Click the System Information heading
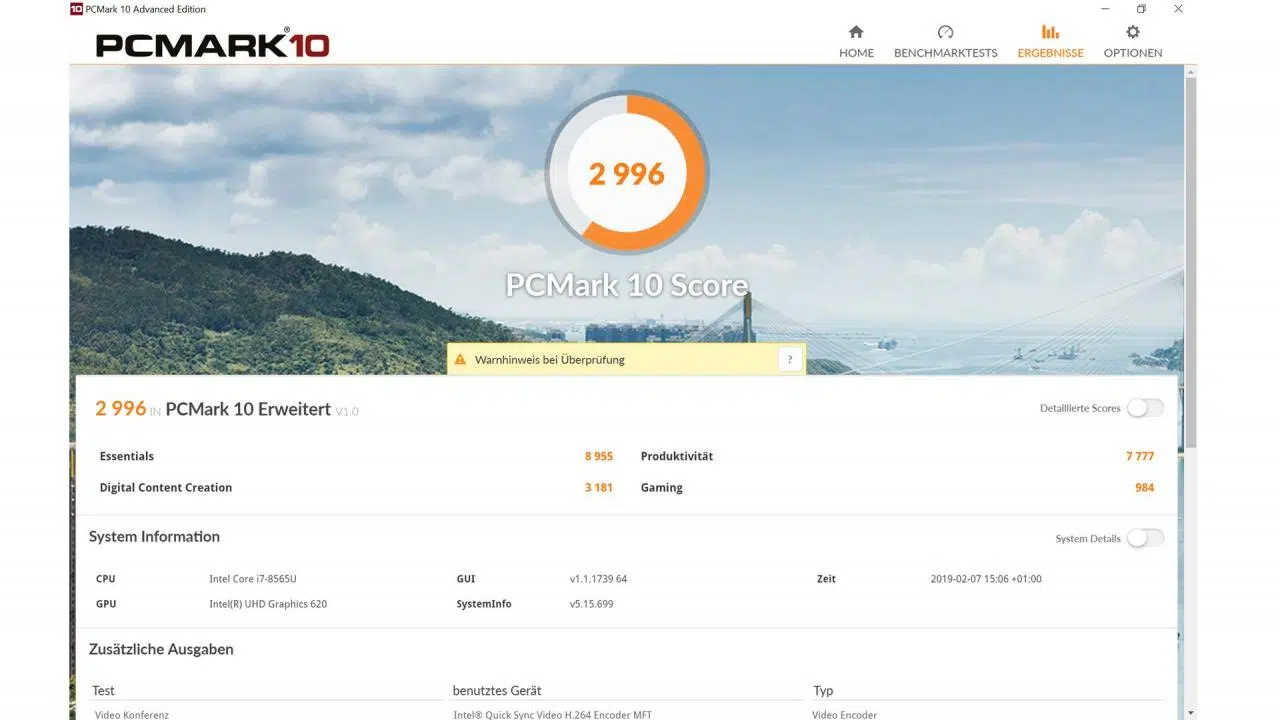The image size is (1280, 720). (x=154, y=537)
